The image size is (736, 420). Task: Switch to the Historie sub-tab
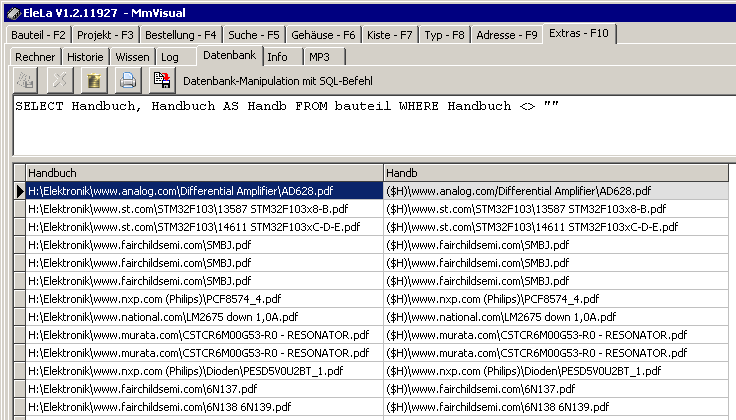[x=85, y=57]
